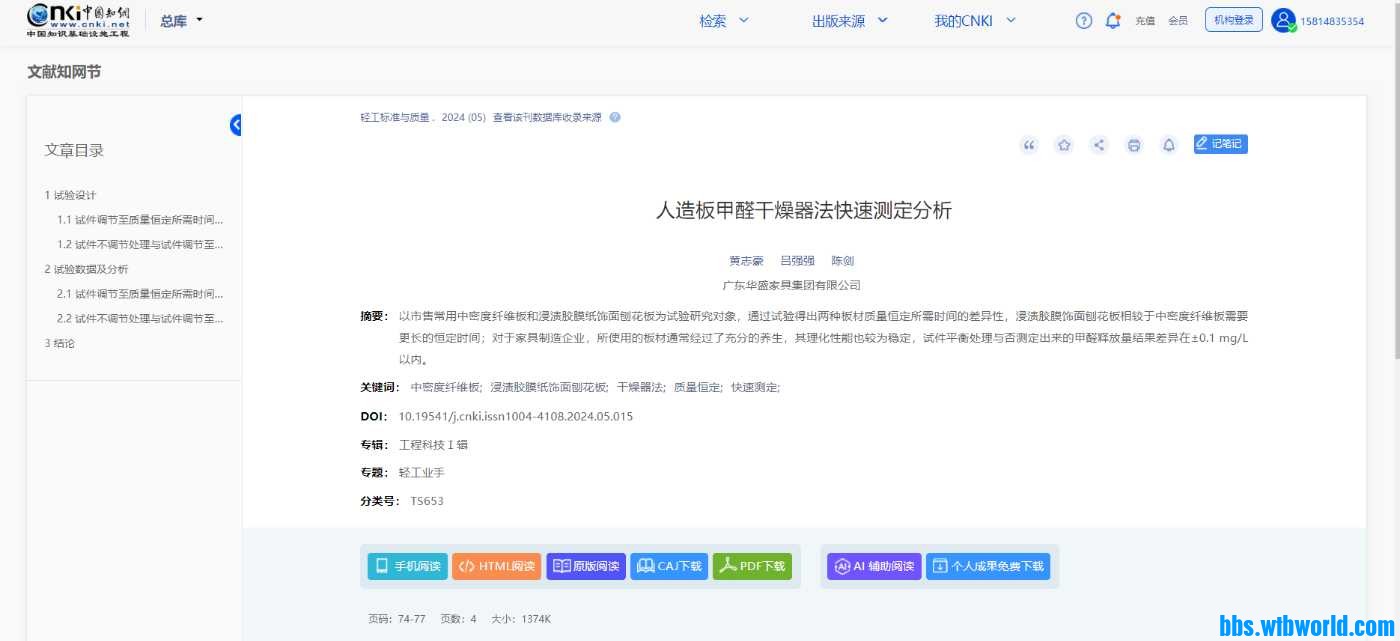Collapse the 文章目录 sidebar with the blue arrow

click(236, 125)
